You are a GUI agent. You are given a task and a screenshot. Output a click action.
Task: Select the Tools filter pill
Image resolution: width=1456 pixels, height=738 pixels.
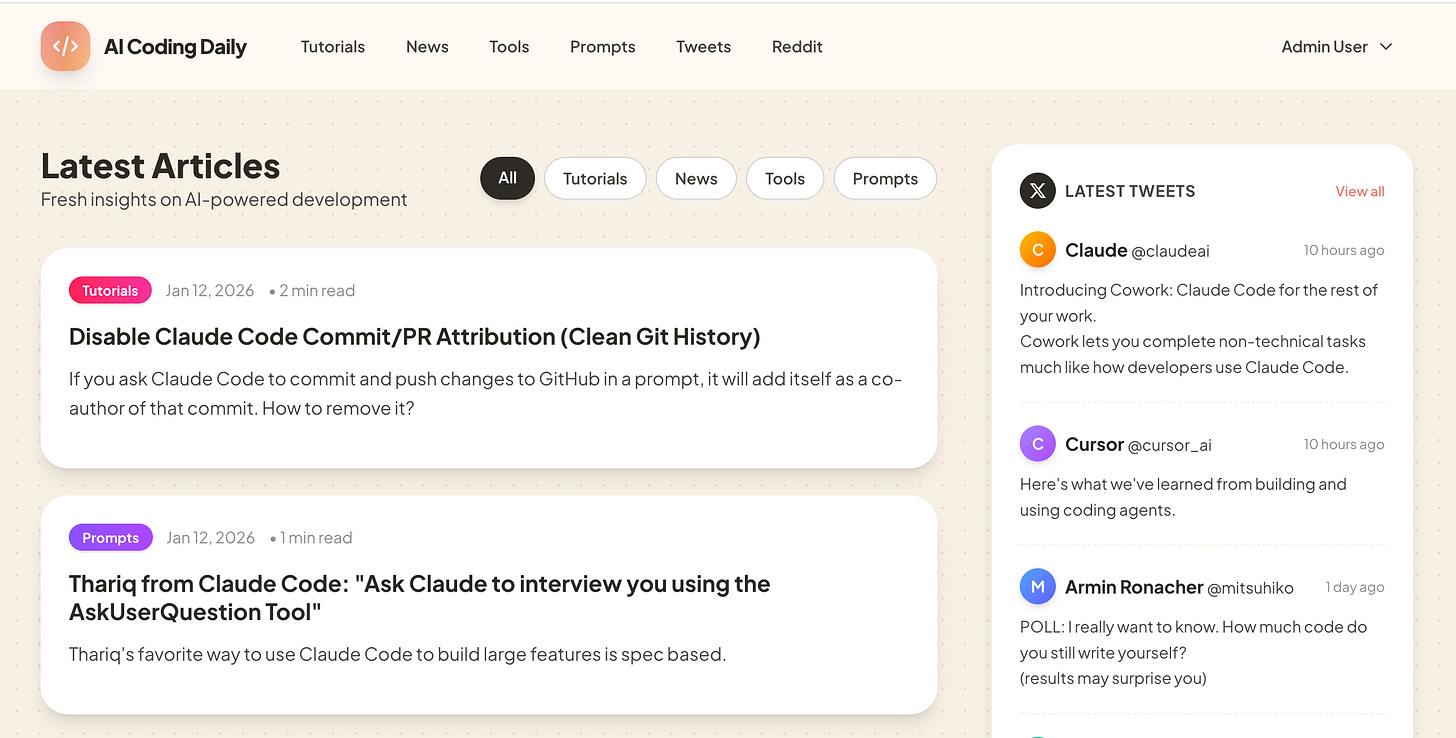click(785, 178)
